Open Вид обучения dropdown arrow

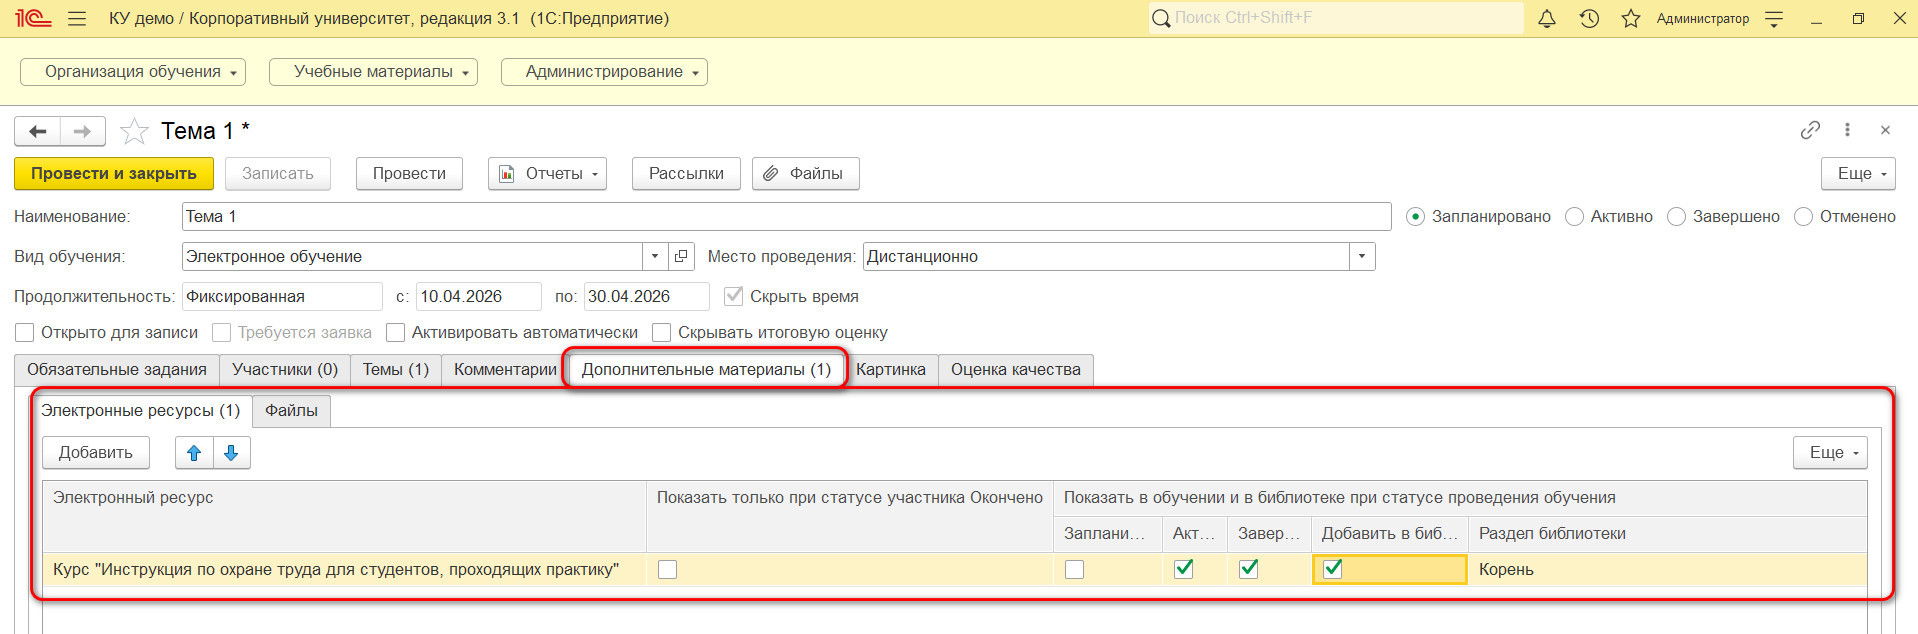655,257
